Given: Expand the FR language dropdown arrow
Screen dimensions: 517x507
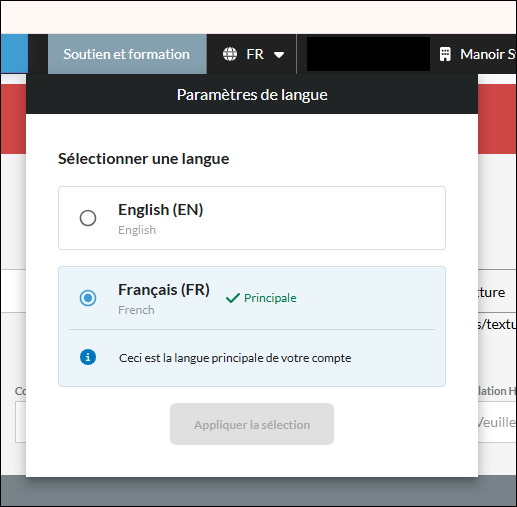Looking at the screenshot, I should click(x=279, y=55).
